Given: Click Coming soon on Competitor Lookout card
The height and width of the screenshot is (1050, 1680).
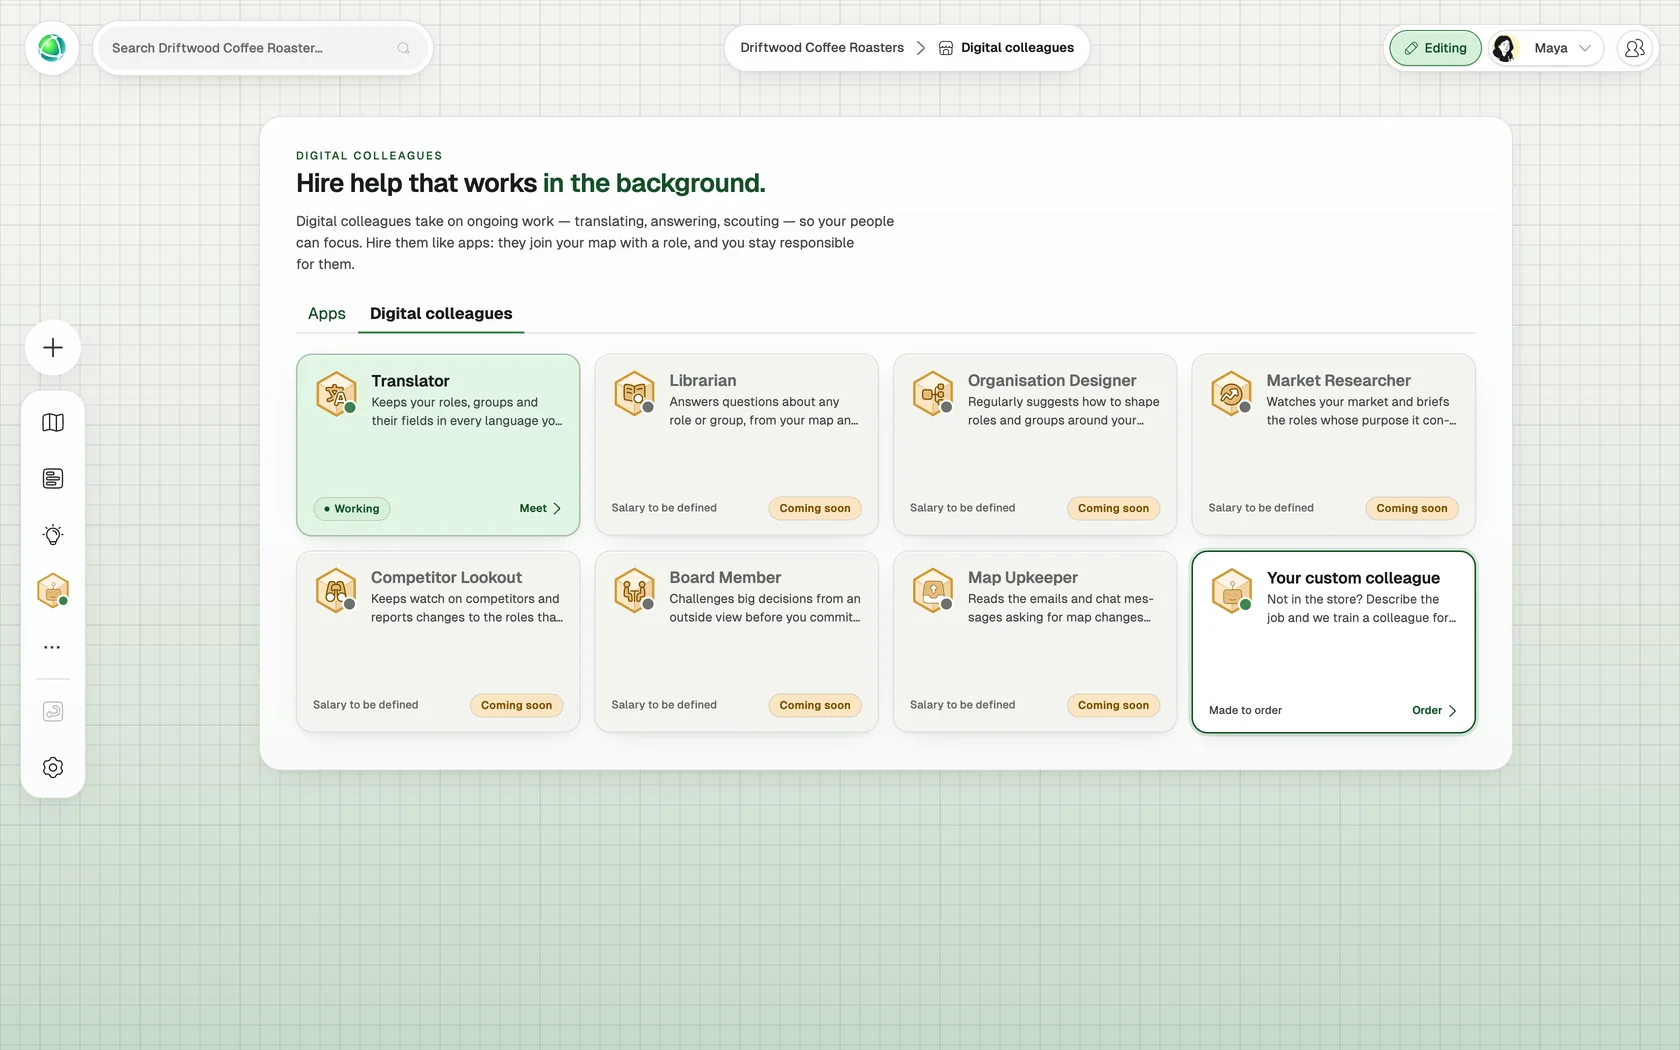Looking at the screenshot, I should tap(516, 706).
